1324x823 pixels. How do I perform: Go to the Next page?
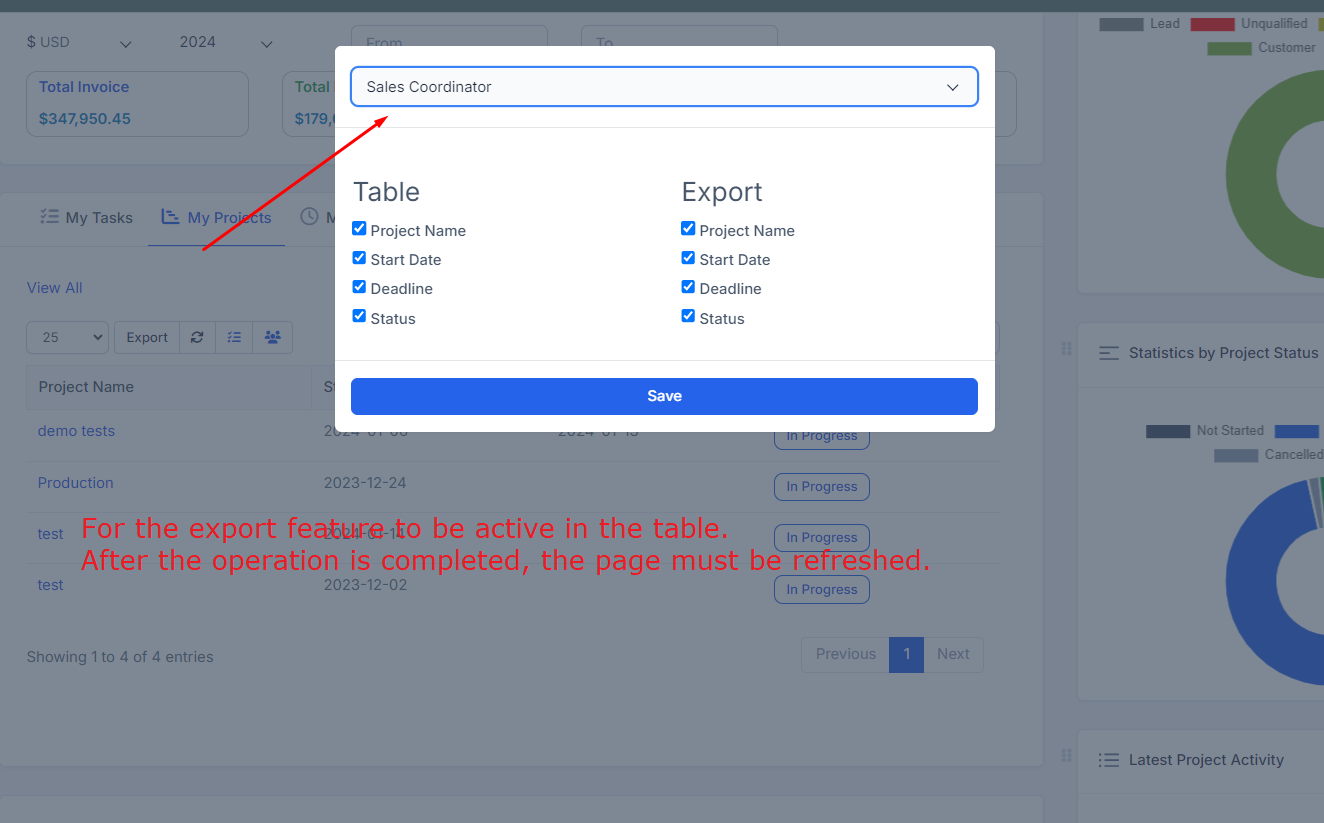click(953, 654)
